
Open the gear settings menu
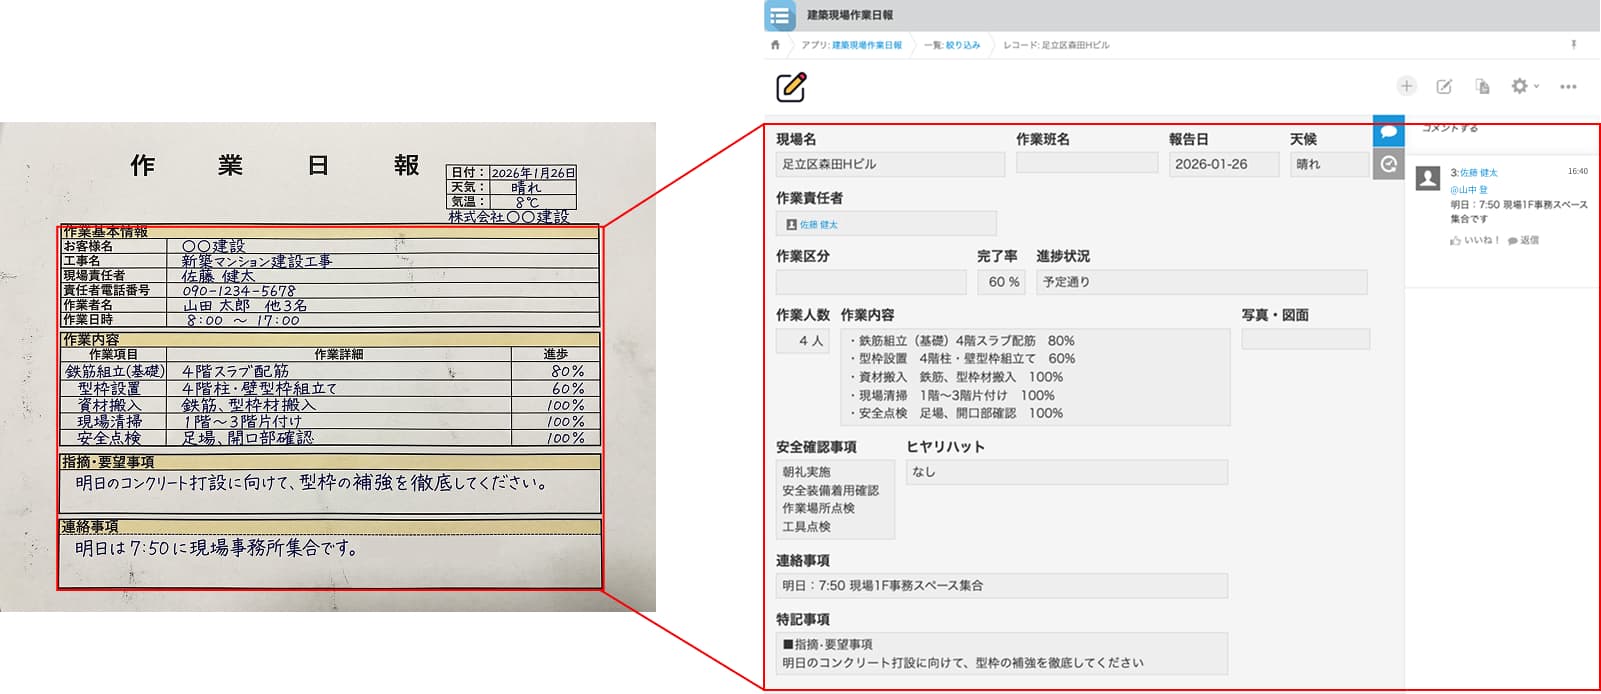(x=1524, y=86)
